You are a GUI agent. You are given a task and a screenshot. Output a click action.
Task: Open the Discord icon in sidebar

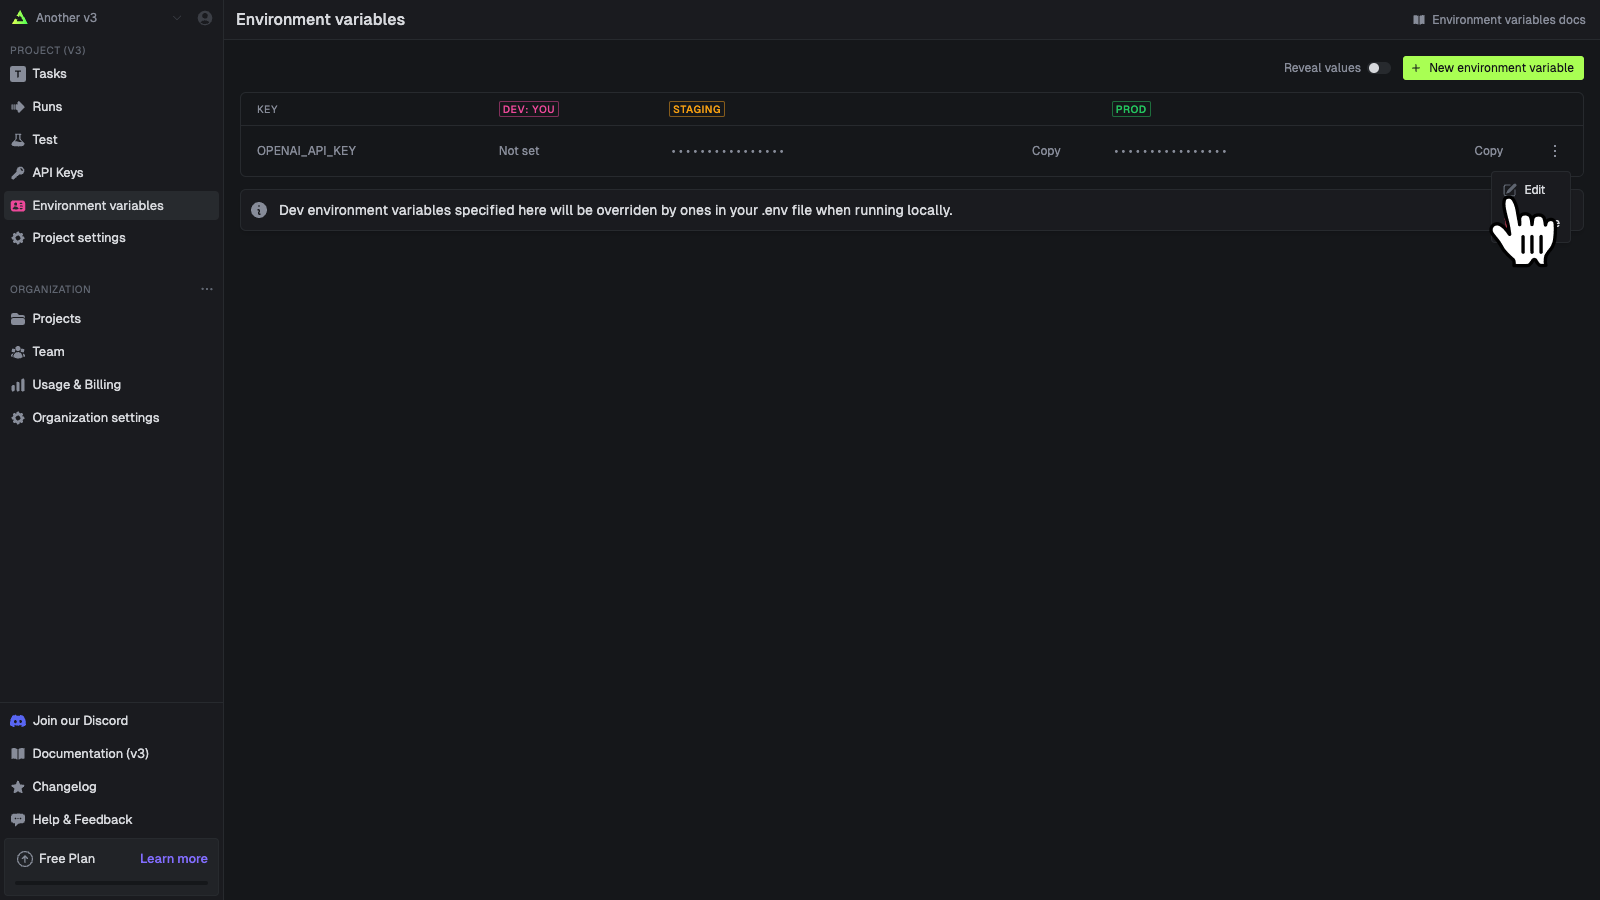18,720
